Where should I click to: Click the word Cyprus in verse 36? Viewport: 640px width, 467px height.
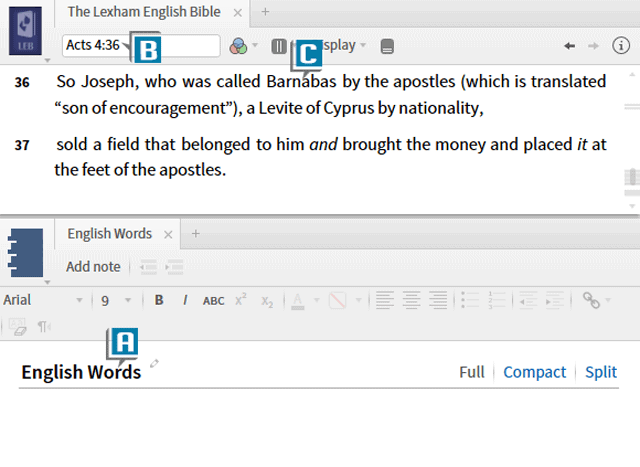click(349, 108)
